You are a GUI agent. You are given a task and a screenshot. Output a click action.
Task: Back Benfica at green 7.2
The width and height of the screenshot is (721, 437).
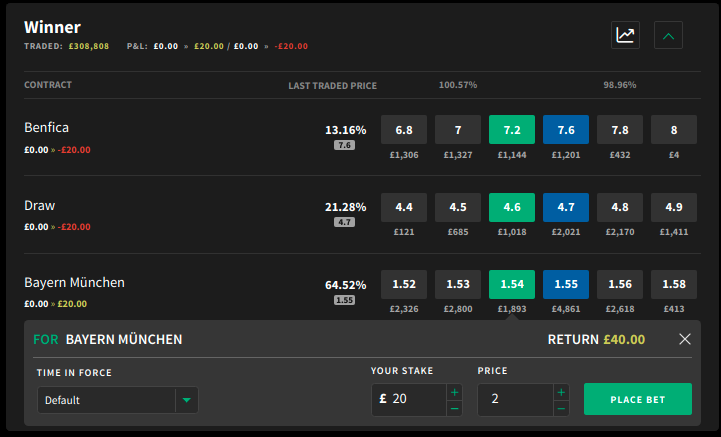click(512, 130)
